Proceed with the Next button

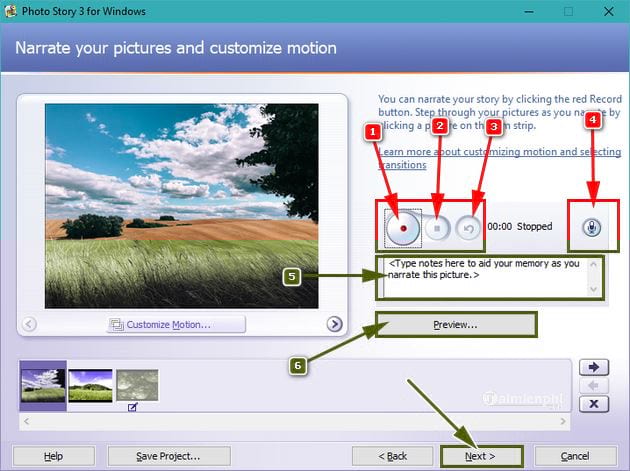pyautogui.click(x=481, y=456)
